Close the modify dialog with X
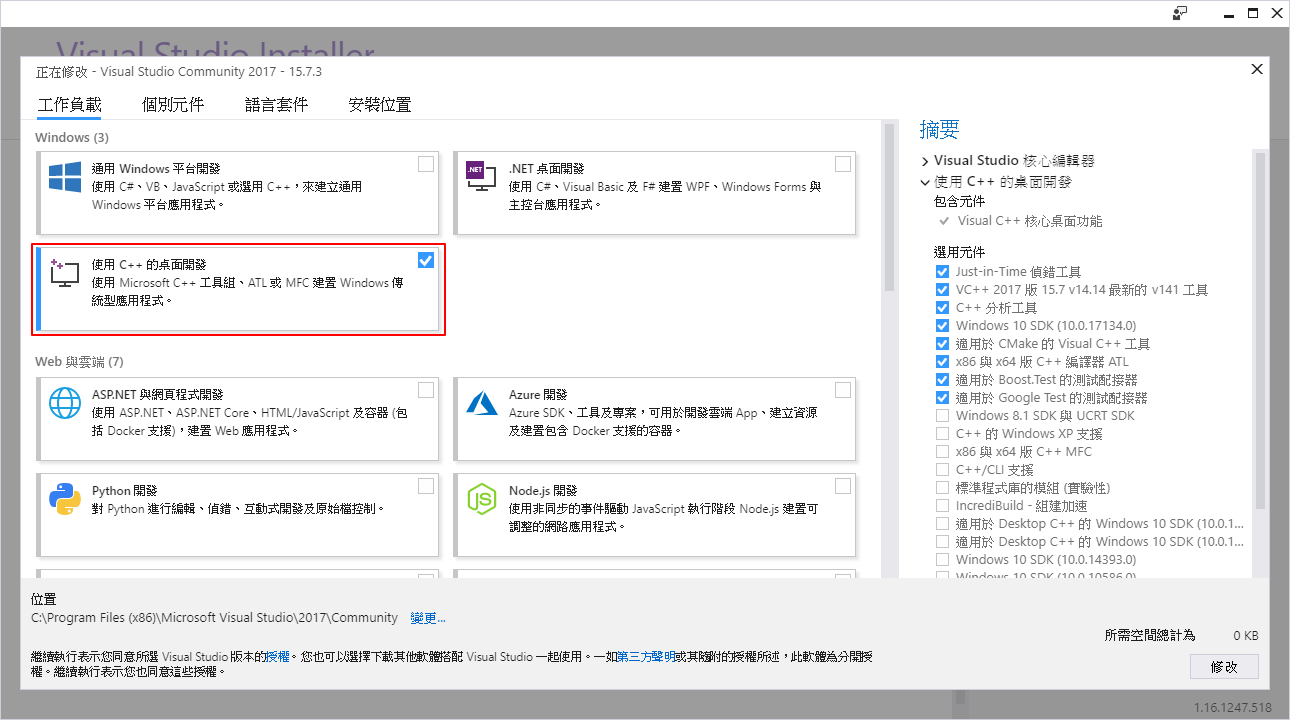Viewport: 1290px width, 720px height. pyautogui.click(x=1257, y=69)
